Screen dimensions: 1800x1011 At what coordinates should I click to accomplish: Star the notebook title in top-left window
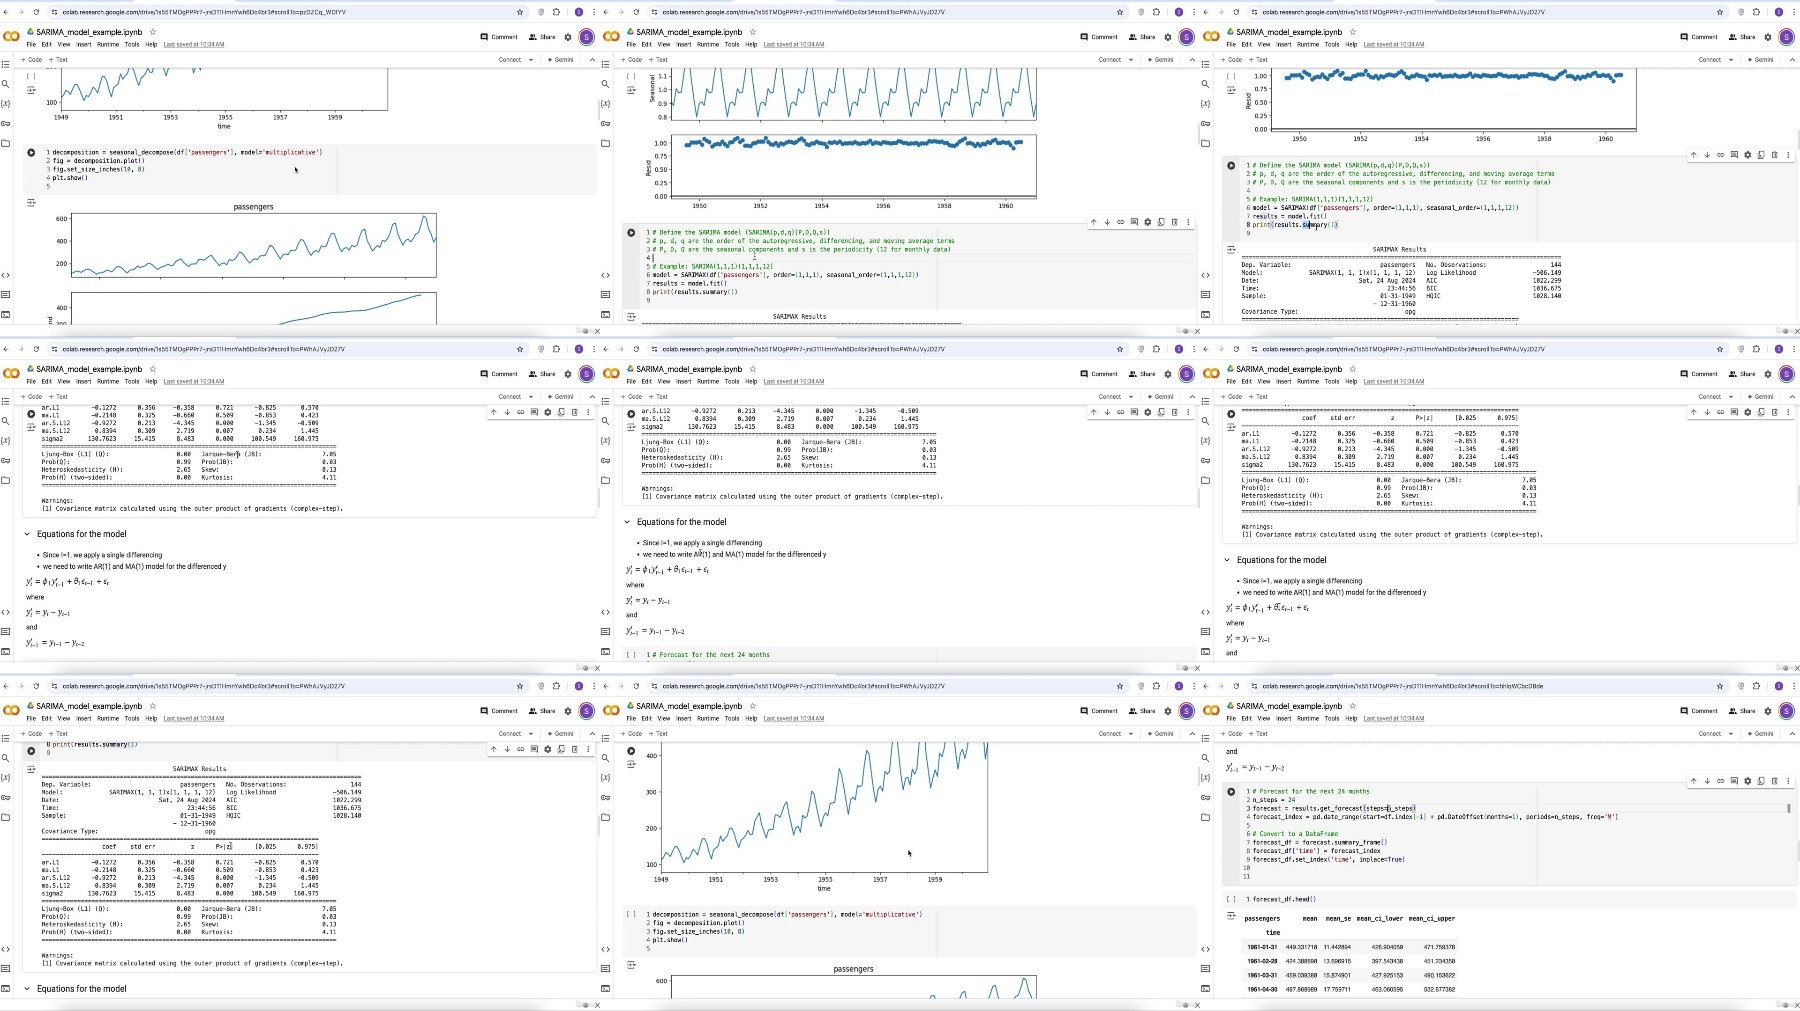point(153,32)
